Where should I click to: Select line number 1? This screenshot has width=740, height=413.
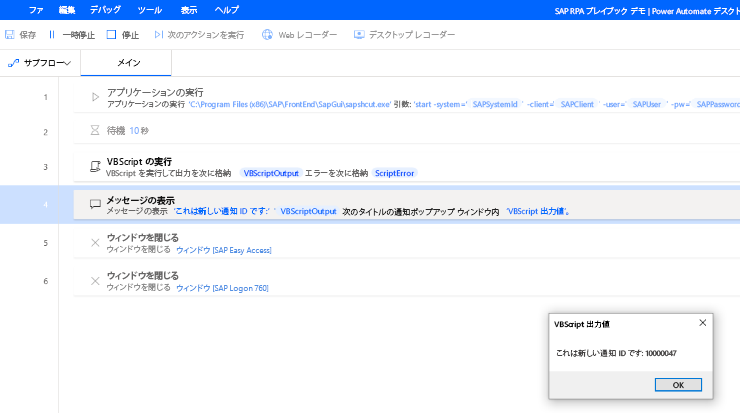46,97
